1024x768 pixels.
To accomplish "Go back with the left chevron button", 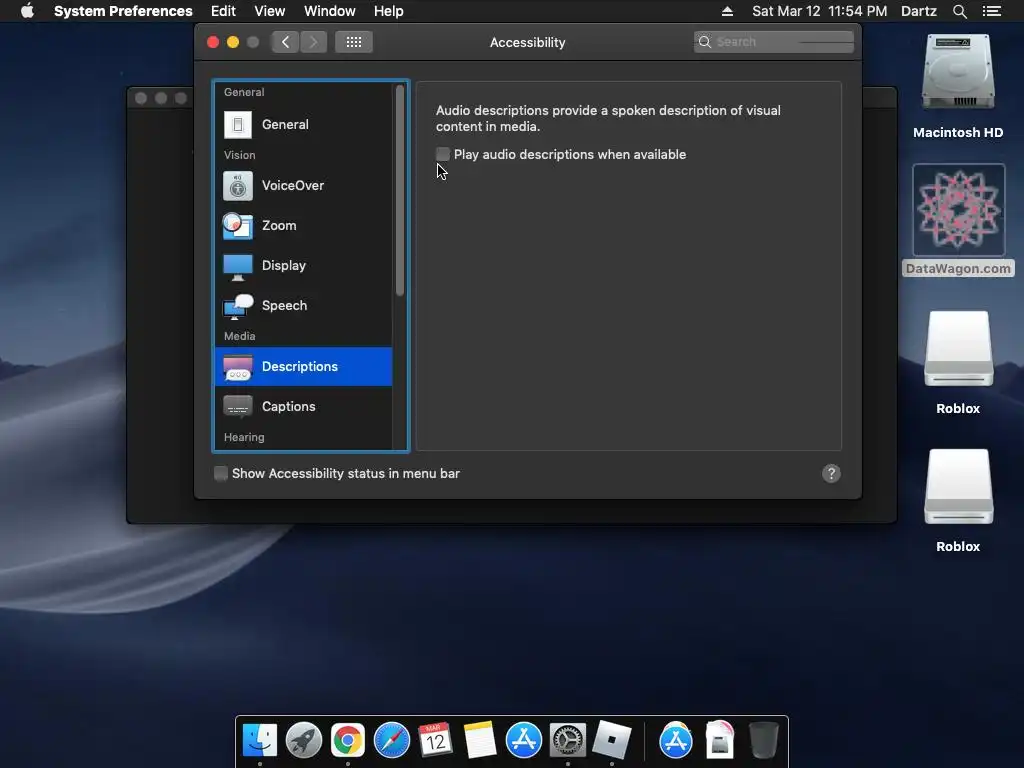I will point(285,42).
